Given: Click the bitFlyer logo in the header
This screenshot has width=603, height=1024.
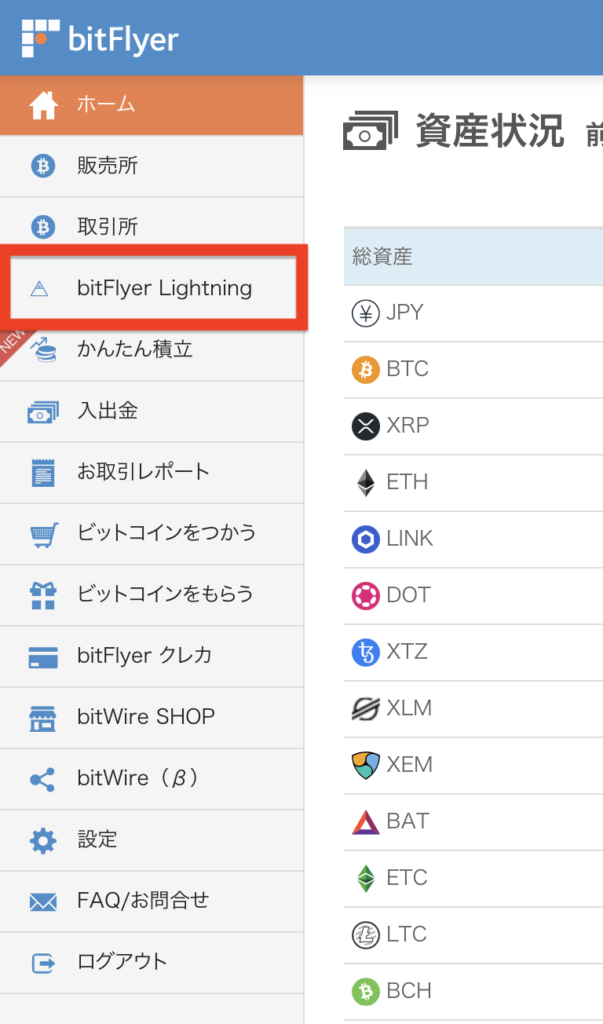Looking at the screenshot, I should [x=100, y=38].
